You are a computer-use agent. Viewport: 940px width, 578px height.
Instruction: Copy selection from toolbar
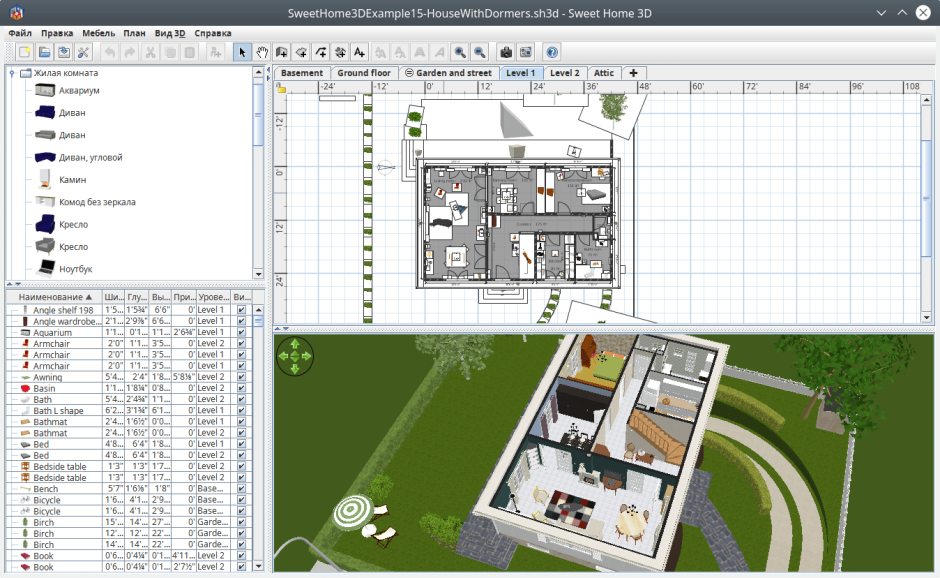[x=170, y=52]
